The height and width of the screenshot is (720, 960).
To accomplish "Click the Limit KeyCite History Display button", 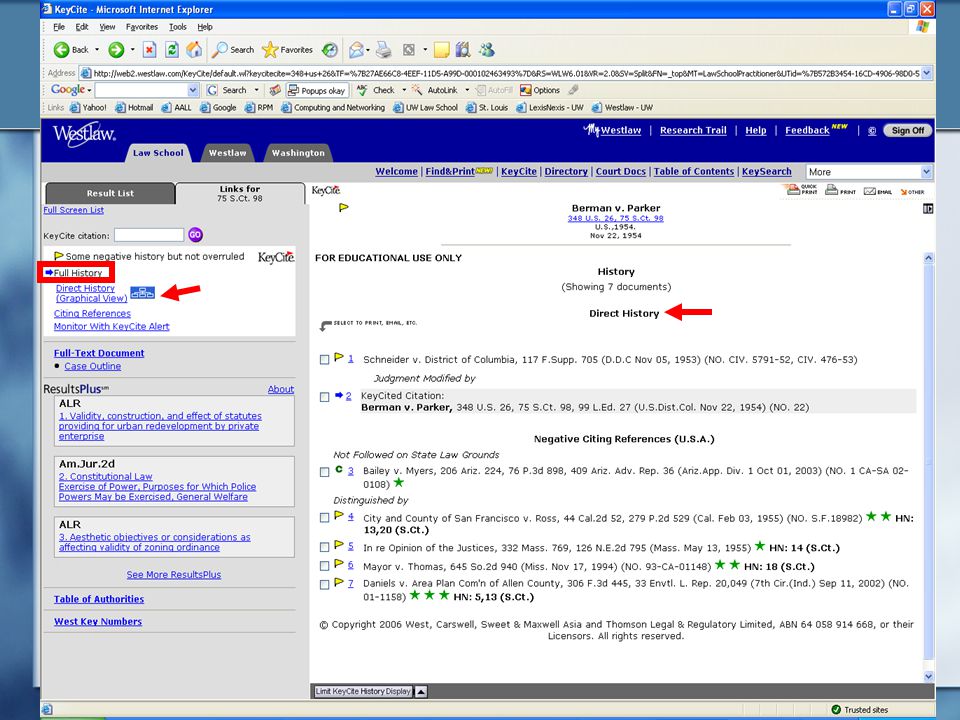I will tap(363, 692).
